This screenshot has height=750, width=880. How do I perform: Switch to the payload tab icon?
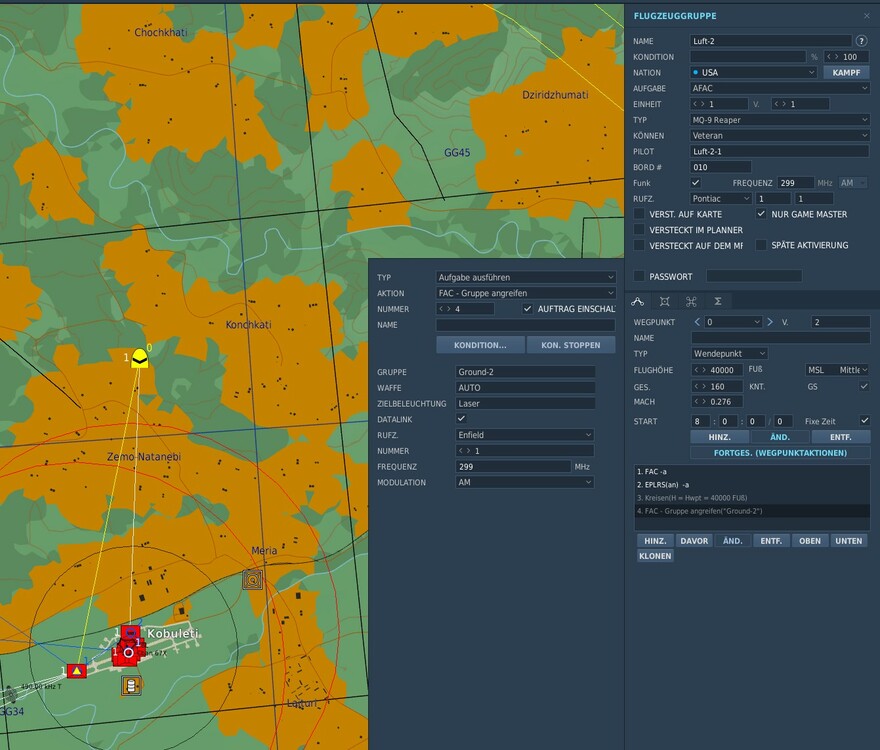pyautogui.click(x=664, y=301)
